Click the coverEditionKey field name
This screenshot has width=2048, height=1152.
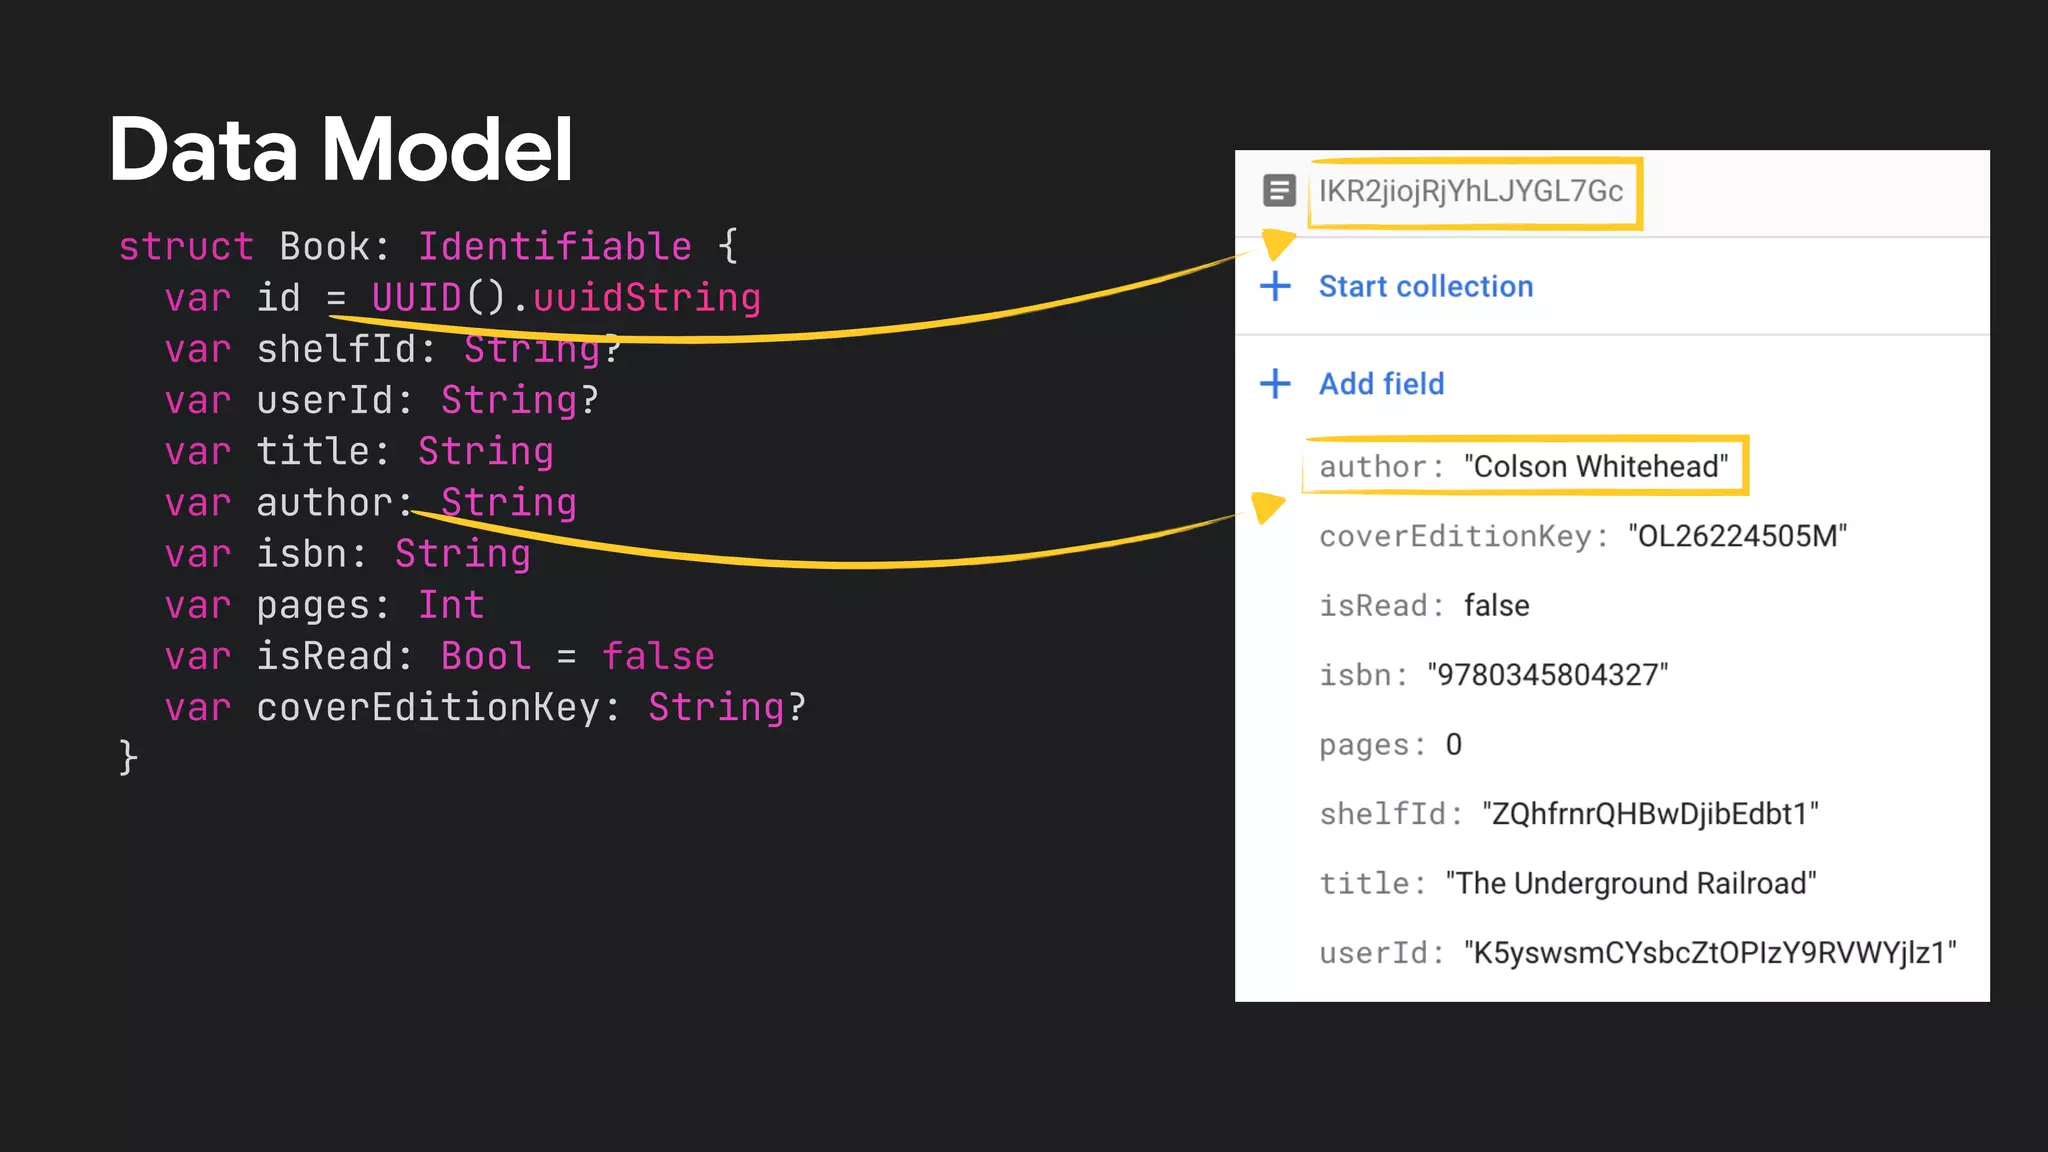pyautogui.click(x=1464, y=536)
